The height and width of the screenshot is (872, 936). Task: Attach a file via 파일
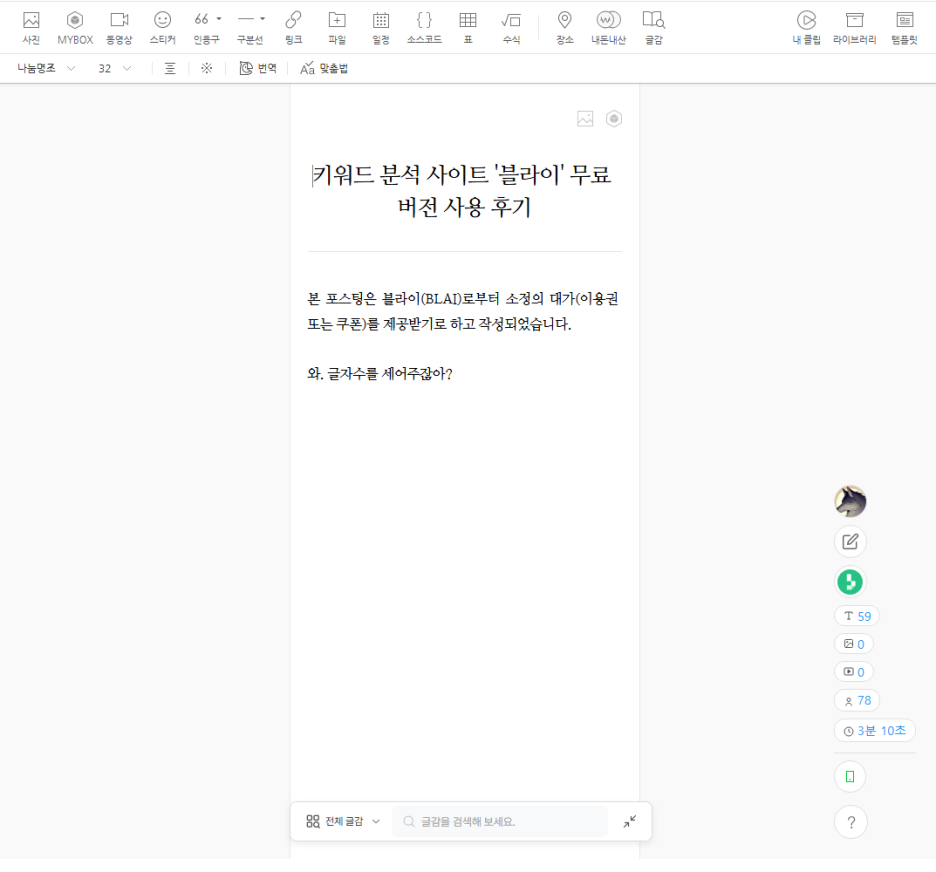click(337, 27)
